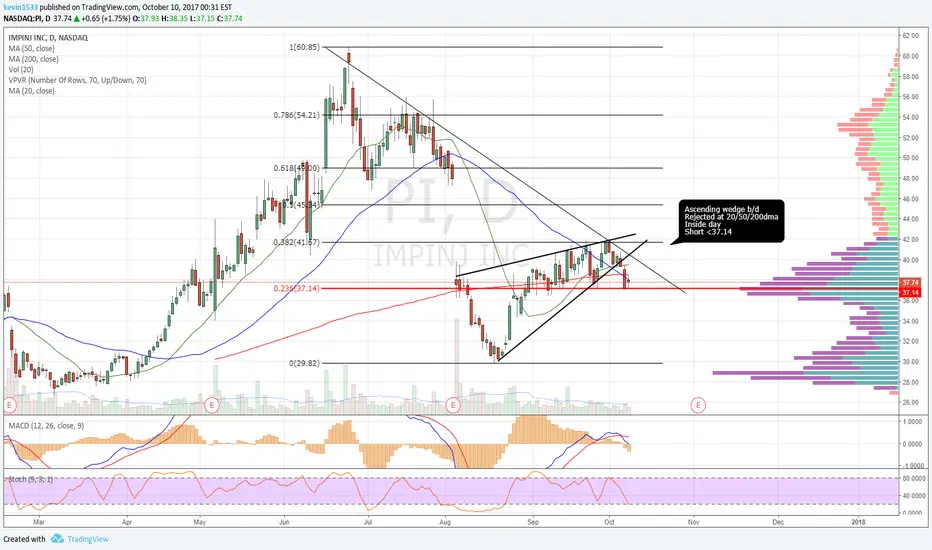Click the Sep label on time axis

pos(533,522)
